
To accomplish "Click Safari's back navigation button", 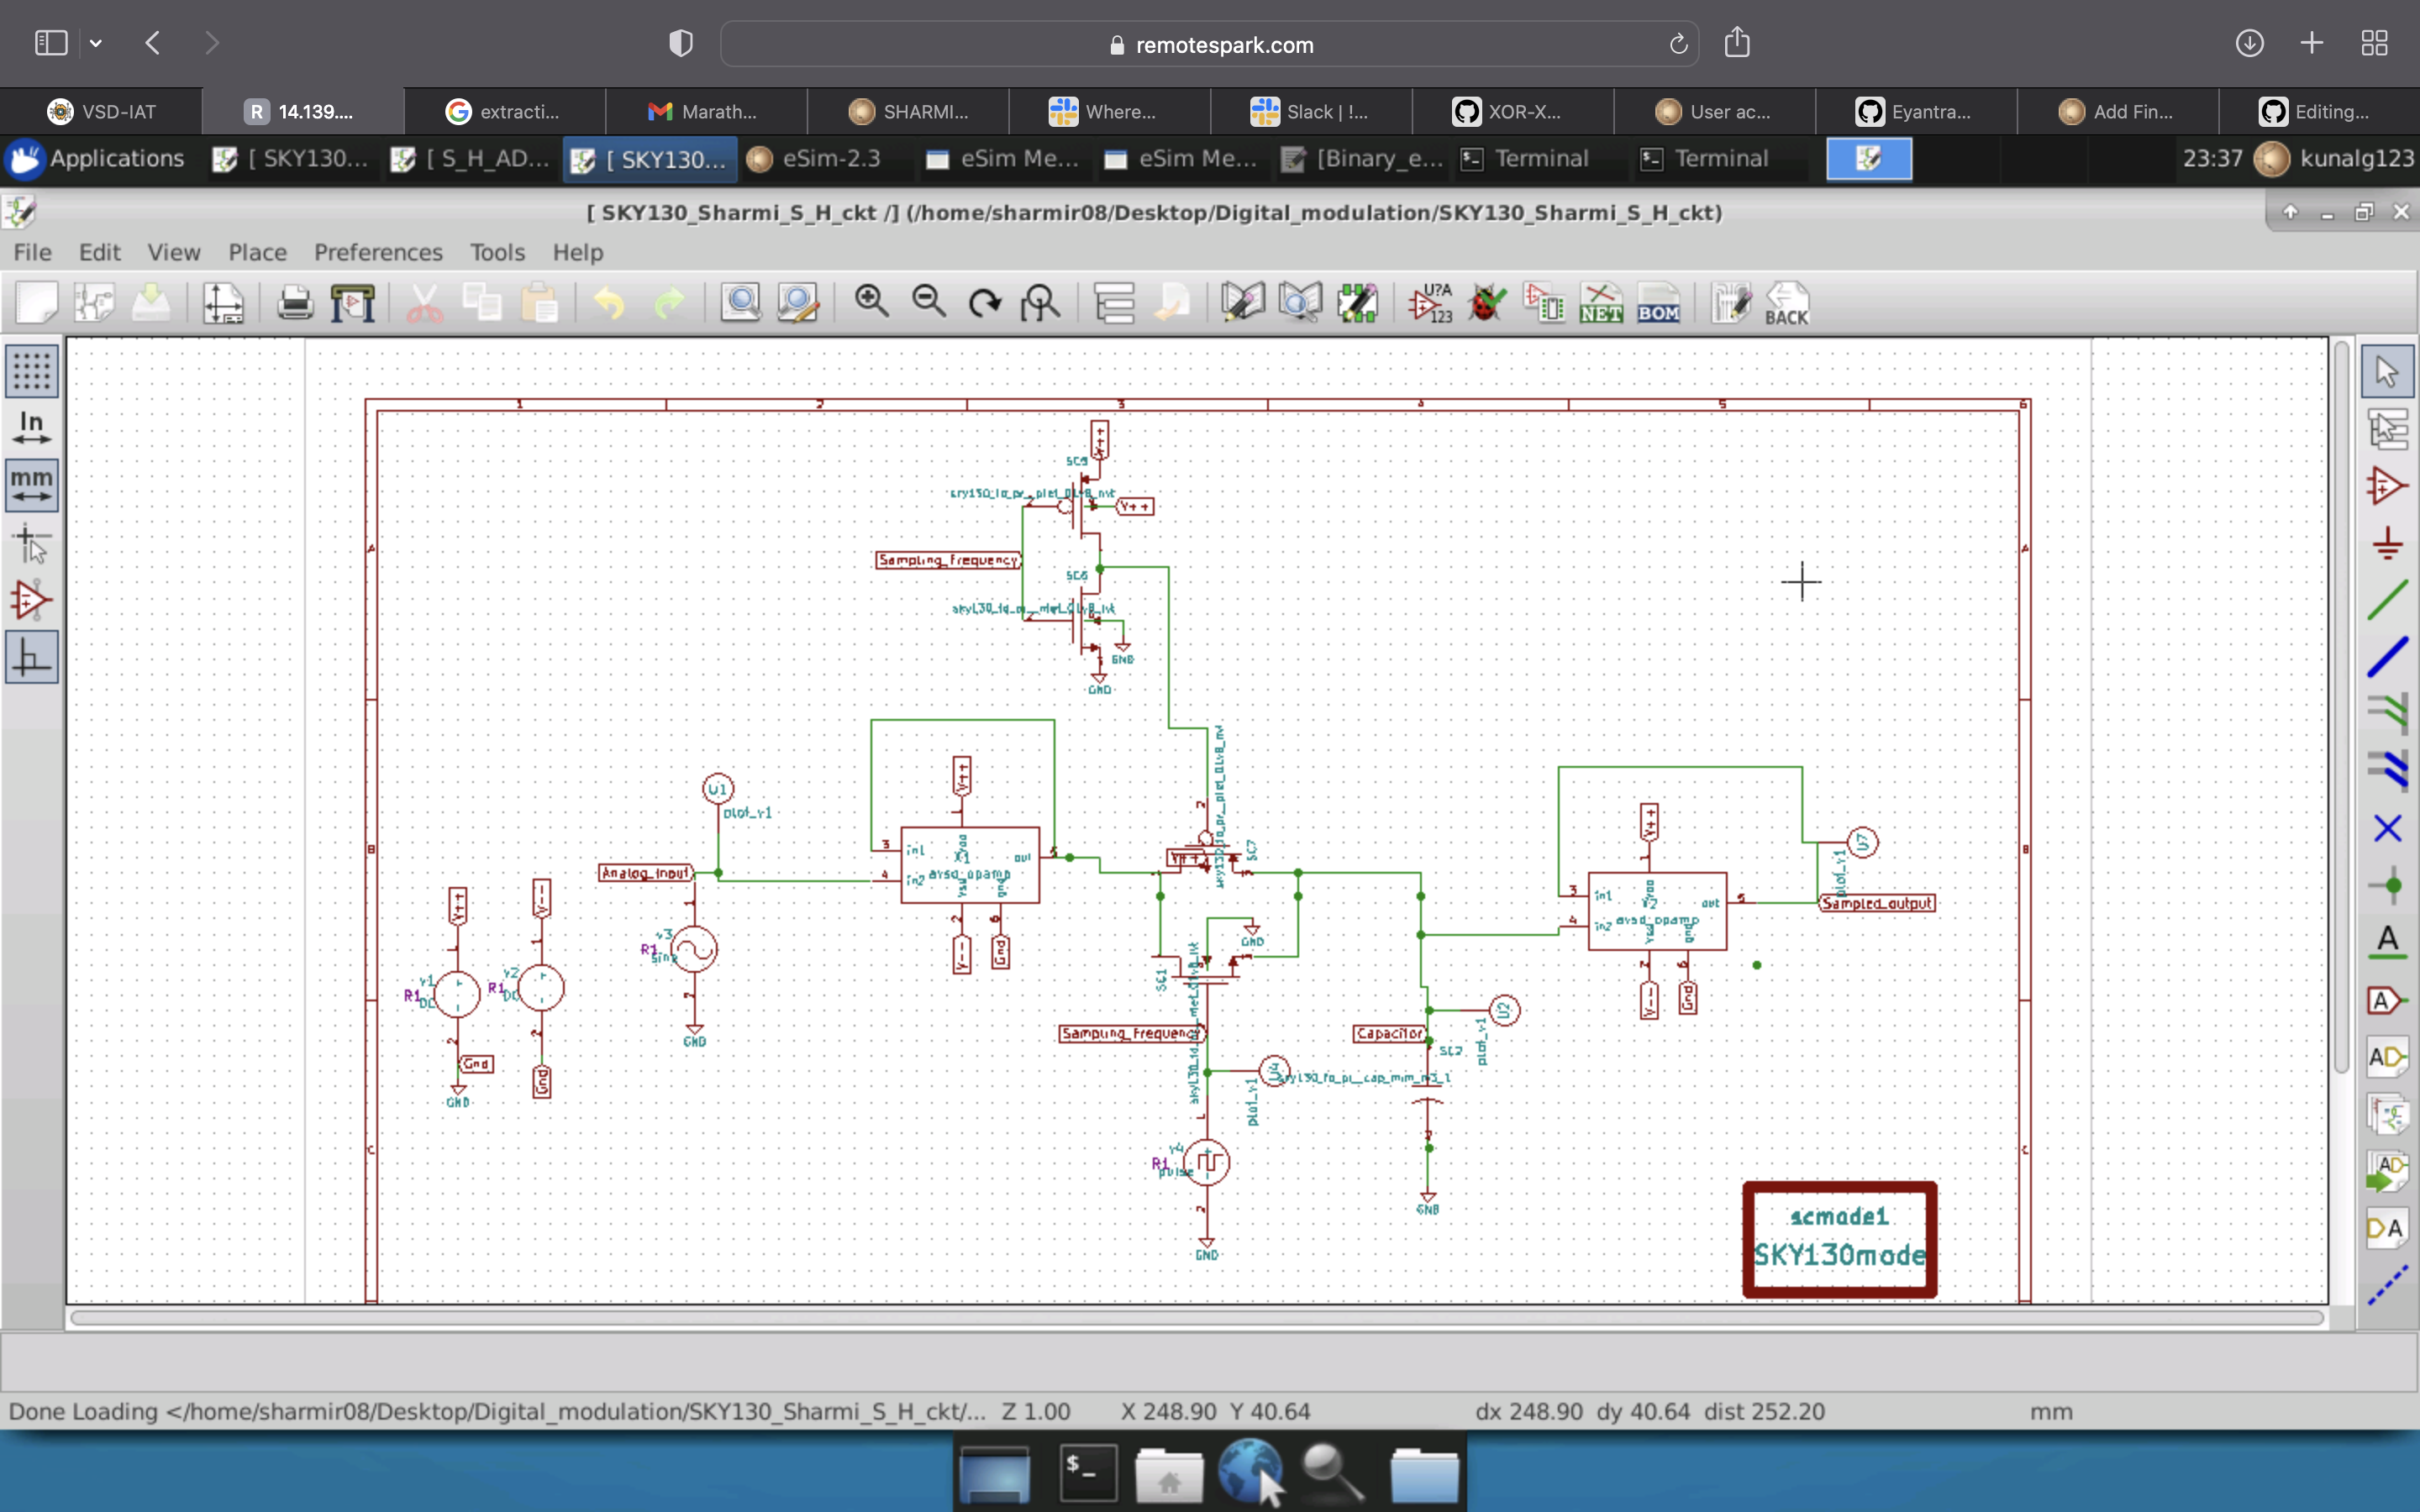I will pyautogui.click(x=152, y=42).
